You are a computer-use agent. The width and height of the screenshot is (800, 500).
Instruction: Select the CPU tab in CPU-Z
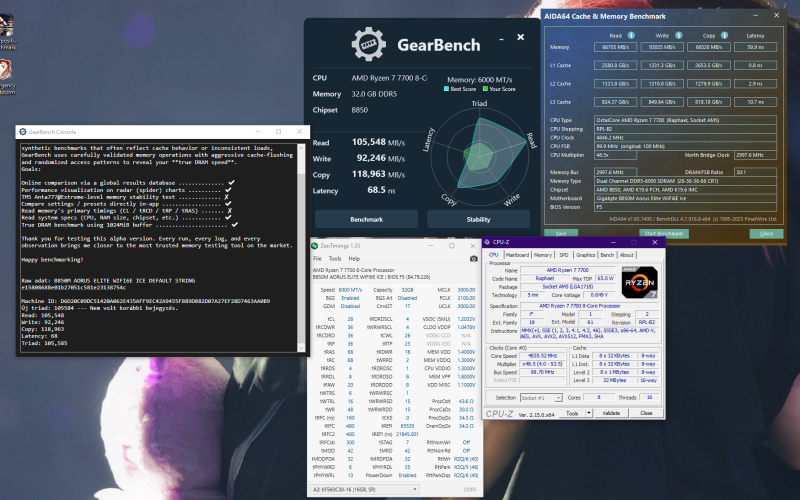[x=493, y=254]
